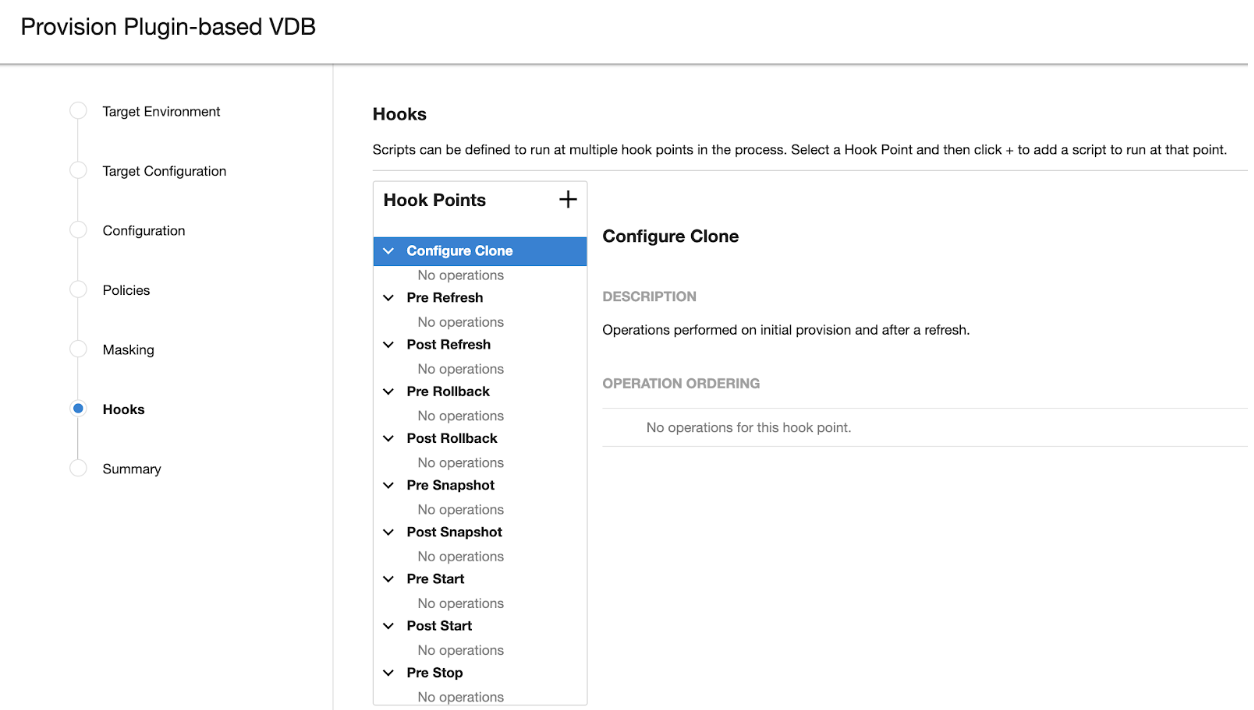Click the plus icon to add hook script
1254x710 pixels.
coord(567,200)
